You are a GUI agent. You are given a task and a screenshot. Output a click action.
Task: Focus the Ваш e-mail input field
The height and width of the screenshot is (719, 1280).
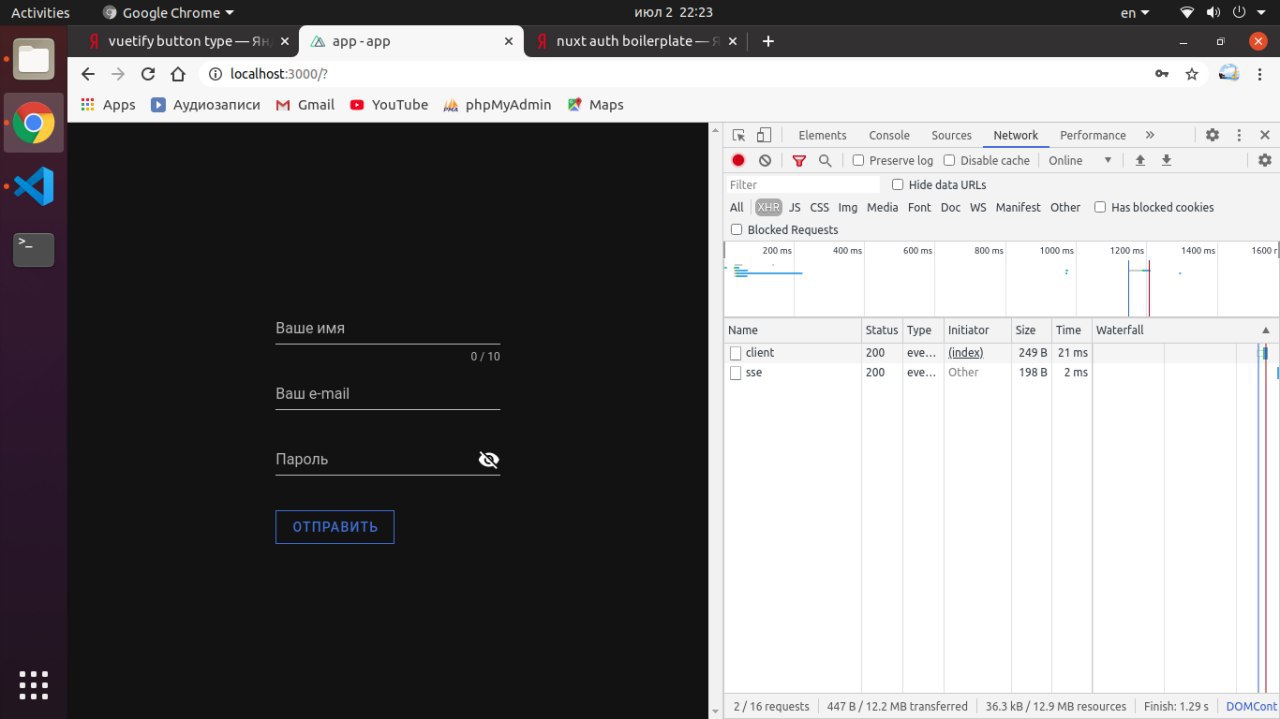tap(388, 394)
